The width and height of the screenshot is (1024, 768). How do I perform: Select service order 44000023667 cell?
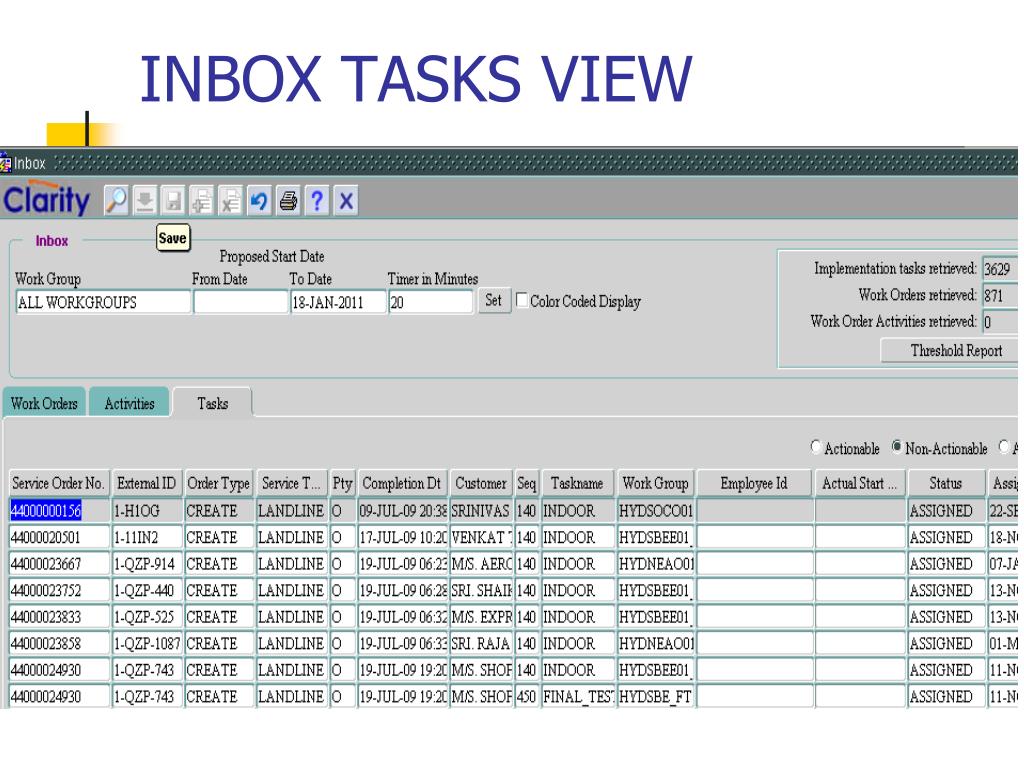click(58, 563)
